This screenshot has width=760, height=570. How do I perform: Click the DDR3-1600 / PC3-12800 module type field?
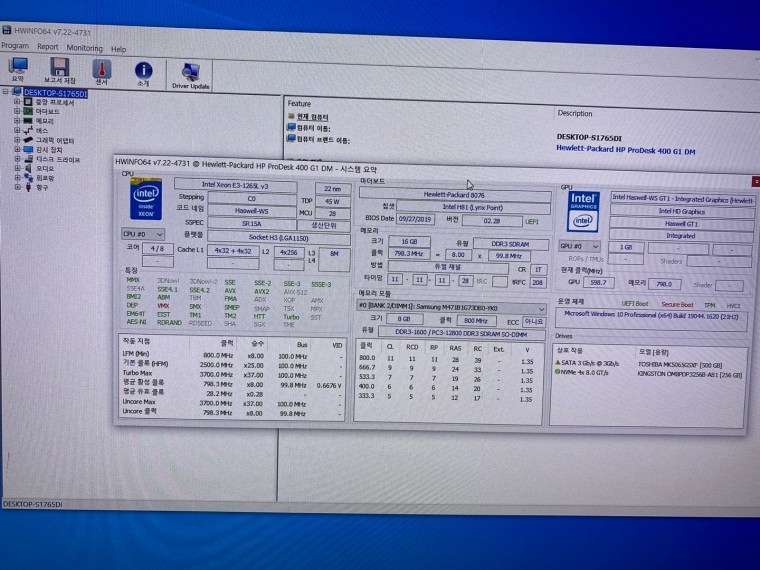pyautogui.click(x=461, y=333)
